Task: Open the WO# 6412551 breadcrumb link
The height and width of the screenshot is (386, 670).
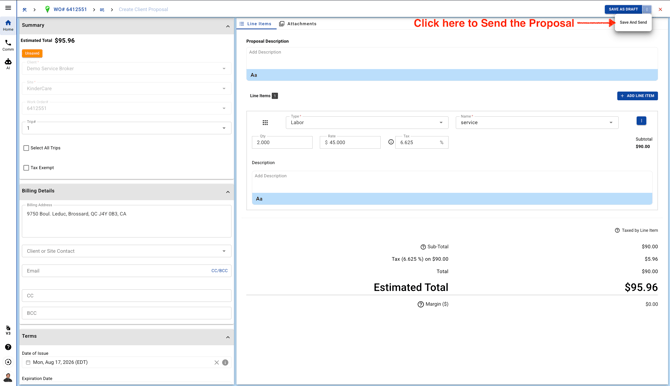Action: (70, 9)
